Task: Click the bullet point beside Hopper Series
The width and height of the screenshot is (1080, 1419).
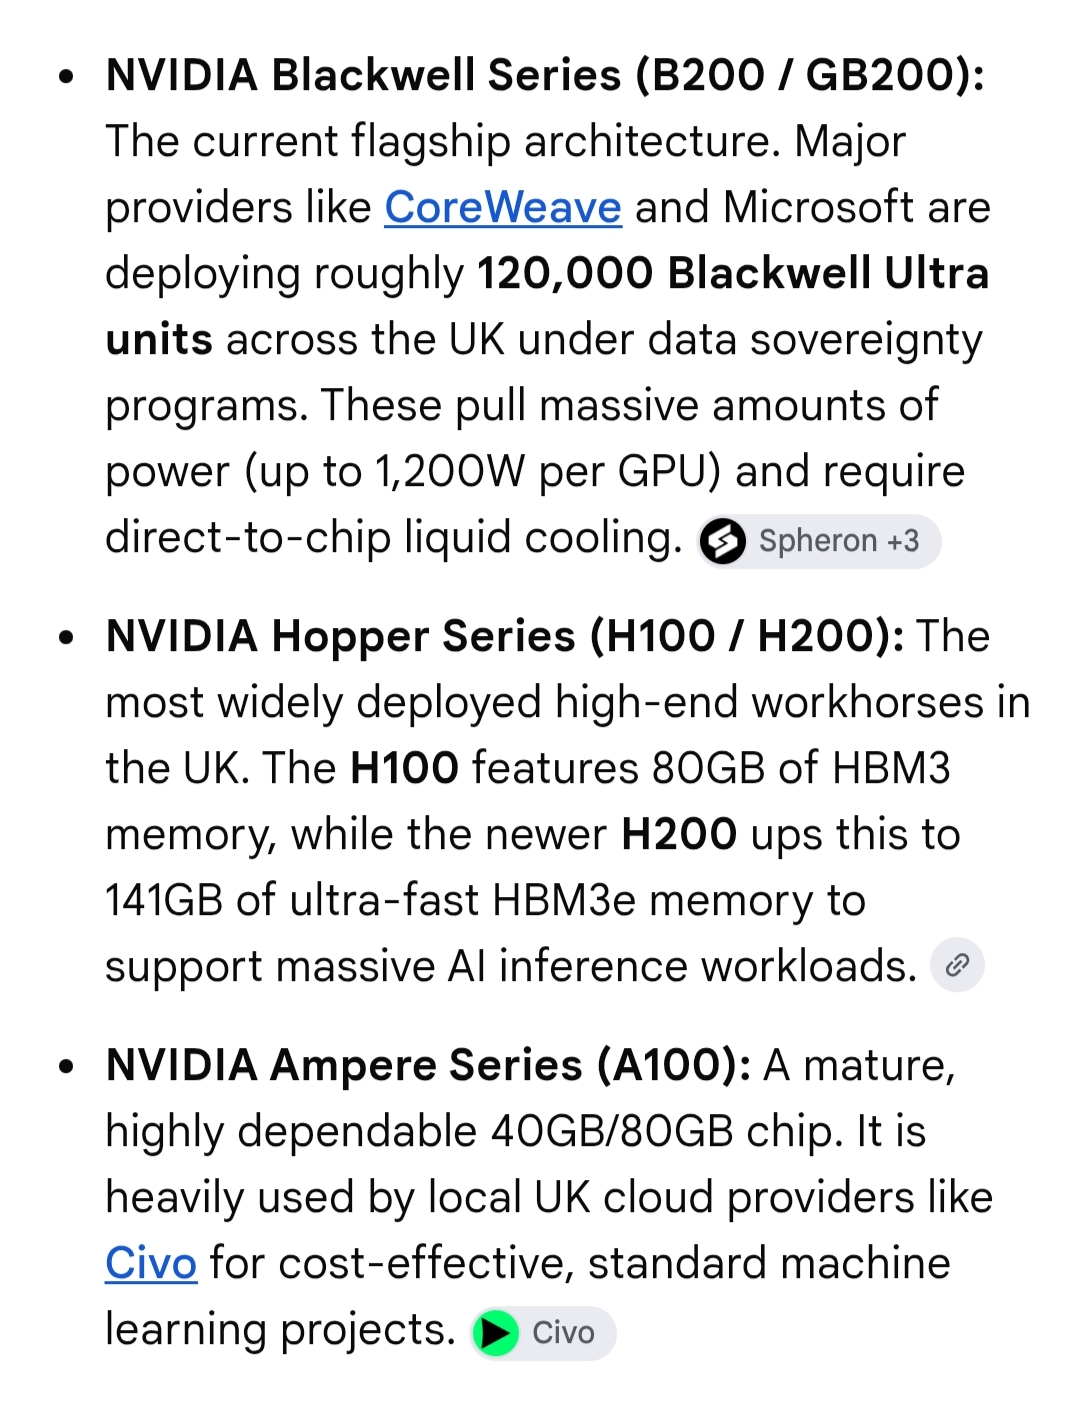Action: pyautogui.click(x=66, y=637)
